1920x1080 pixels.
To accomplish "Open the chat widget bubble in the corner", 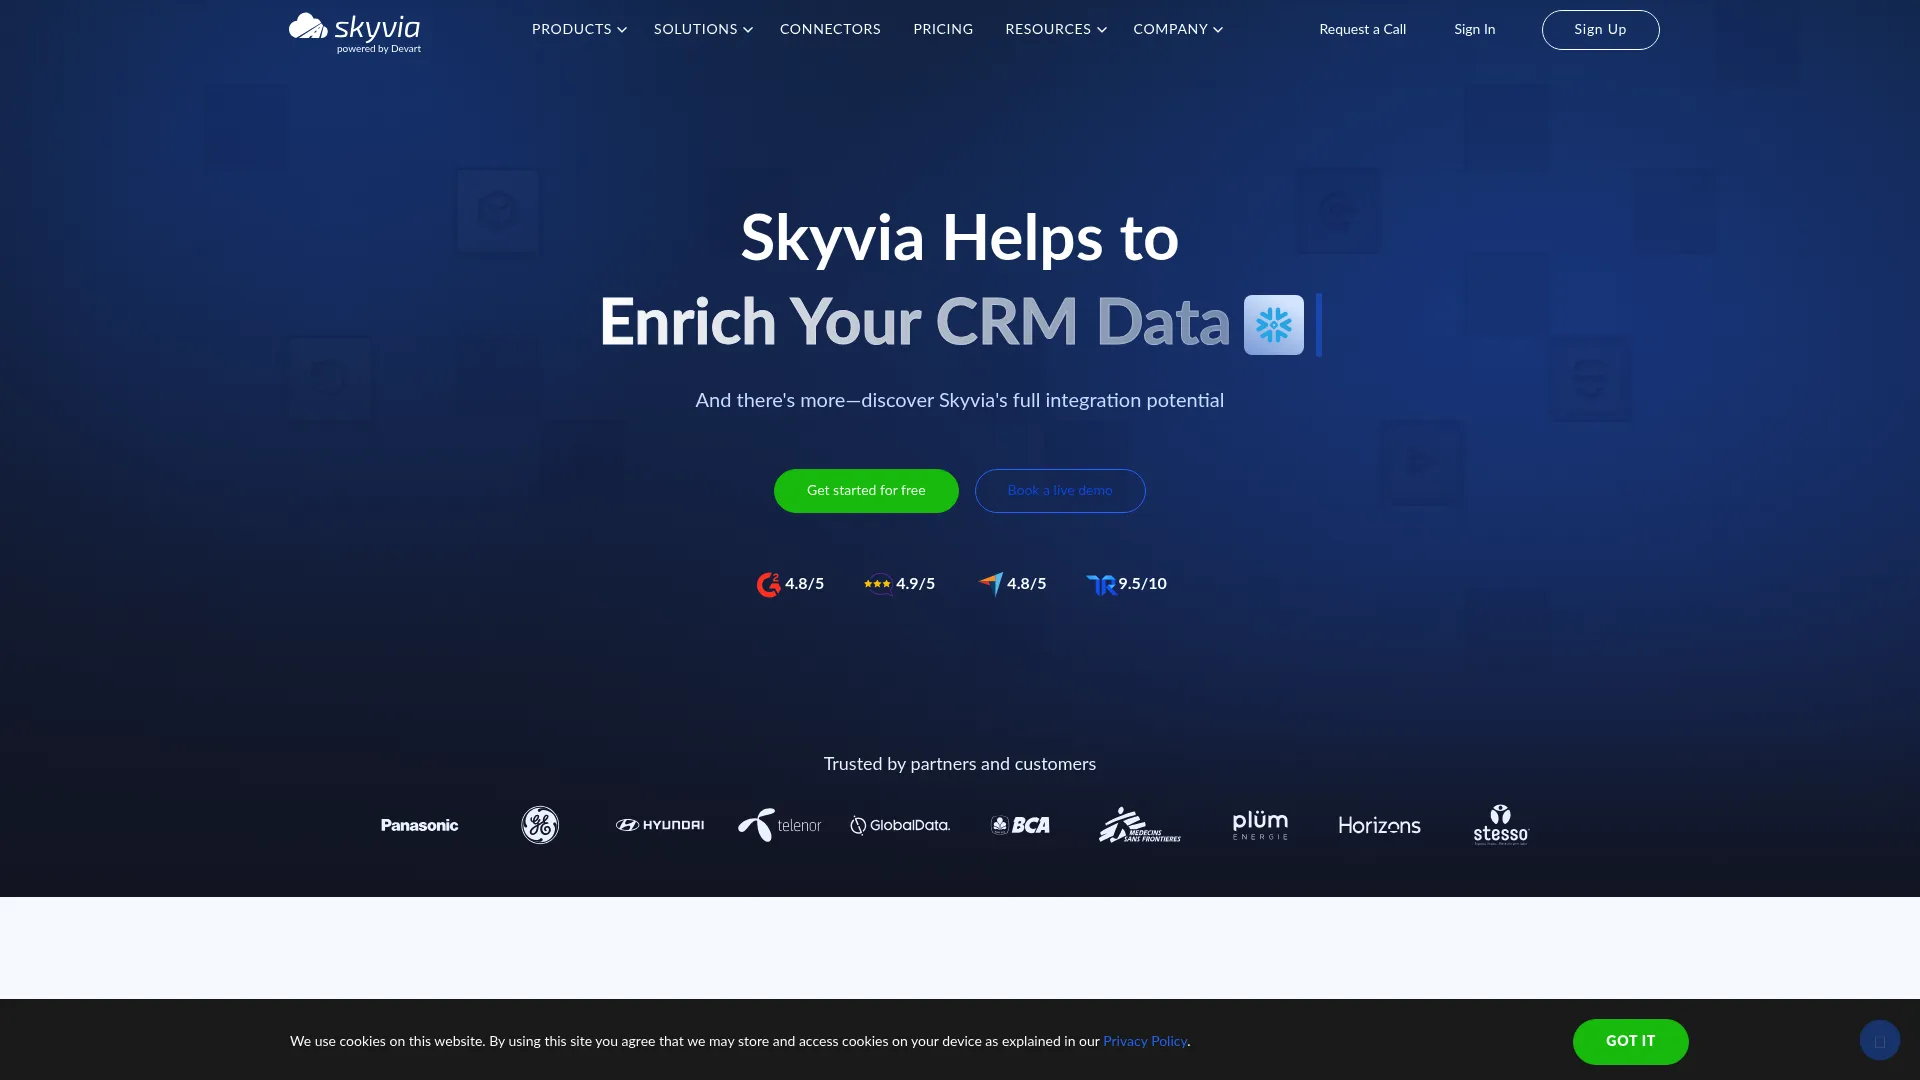I will [x=1880, y=1040].
